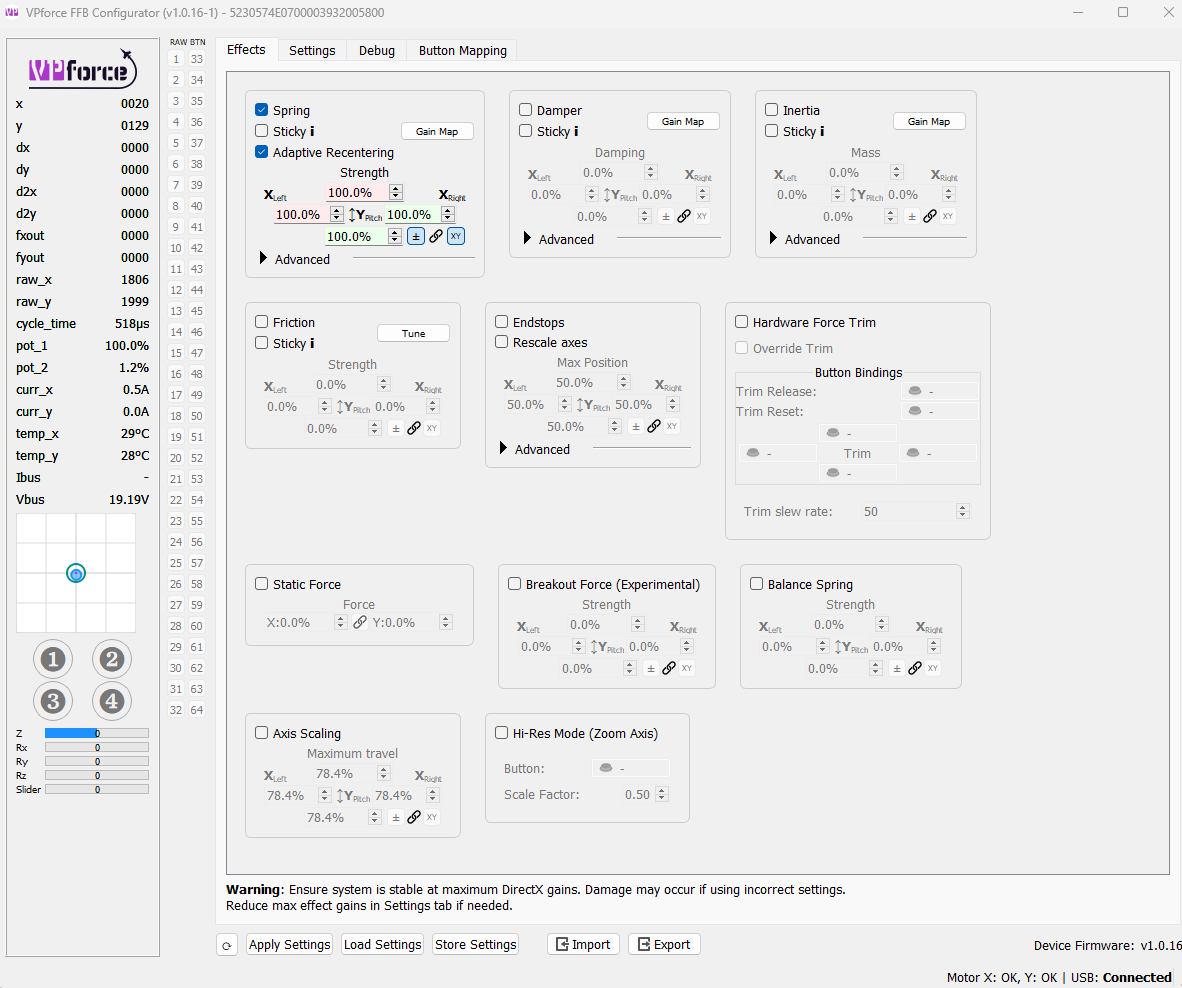Check the Endstops checkbox

point(501,322)
